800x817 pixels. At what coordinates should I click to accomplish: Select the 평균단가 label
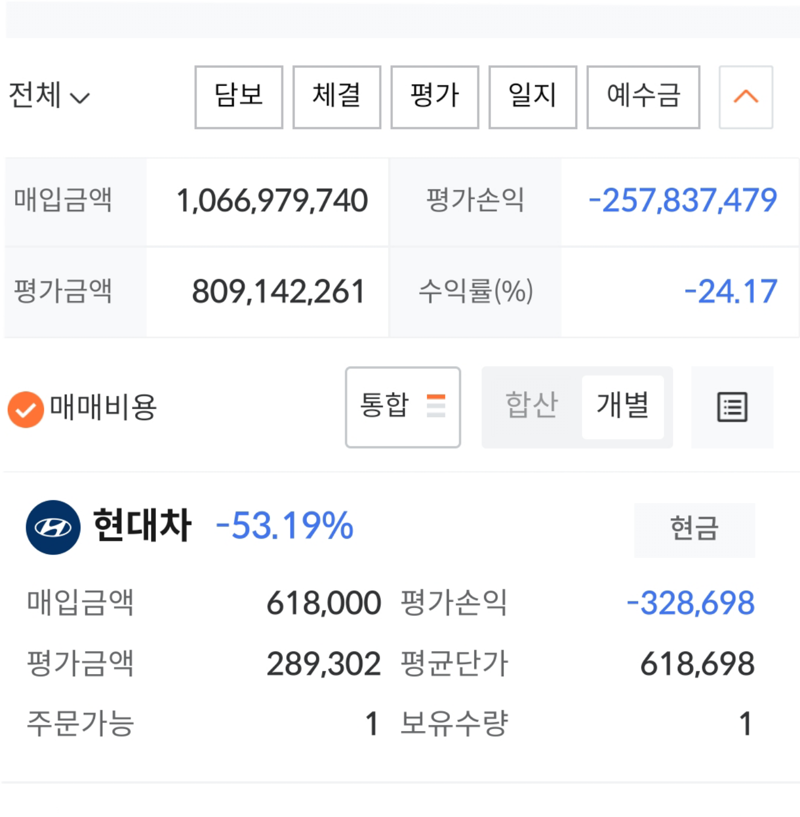pyautogui.click(x=454, y=664)
